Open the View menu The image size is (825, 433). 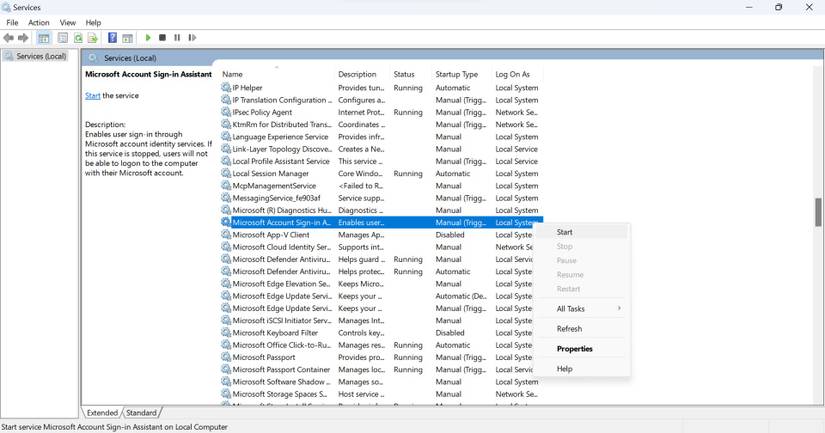click(x=67, y=23)
